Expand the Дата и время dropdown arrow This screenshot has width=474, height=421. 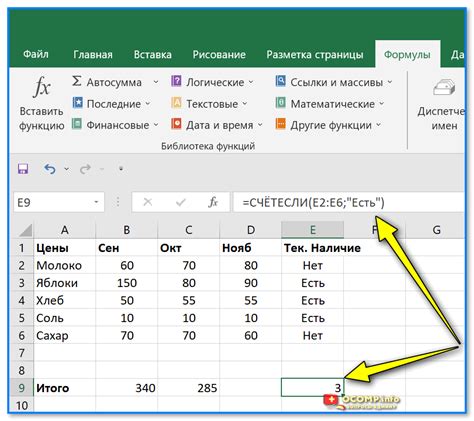pyautogui.click(x=260, y=125)
